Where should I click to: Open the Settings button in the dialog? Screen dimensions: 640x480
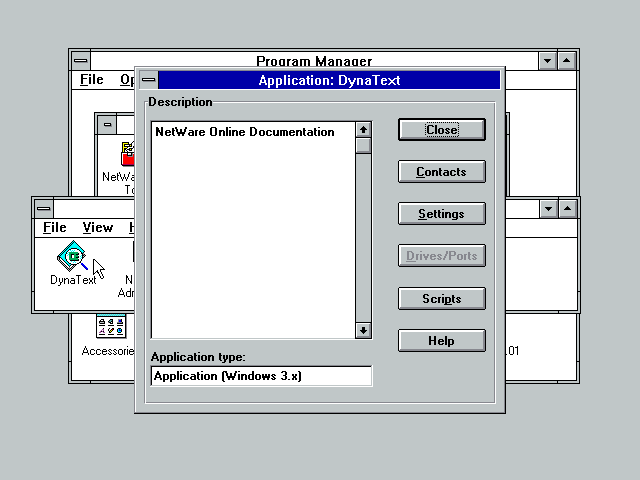(442, 214)
